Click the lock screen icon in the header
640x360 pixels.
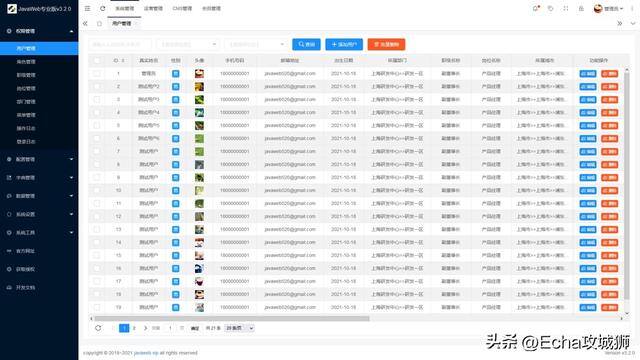pyautogui.click(x=581, y=8)
